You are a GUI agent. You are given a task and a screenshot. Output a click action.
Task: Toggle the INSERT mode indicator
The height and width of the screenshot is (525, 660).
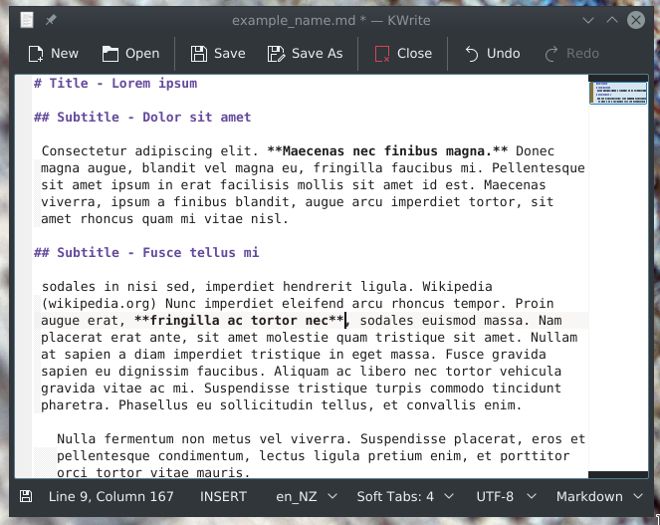point(223,496)
